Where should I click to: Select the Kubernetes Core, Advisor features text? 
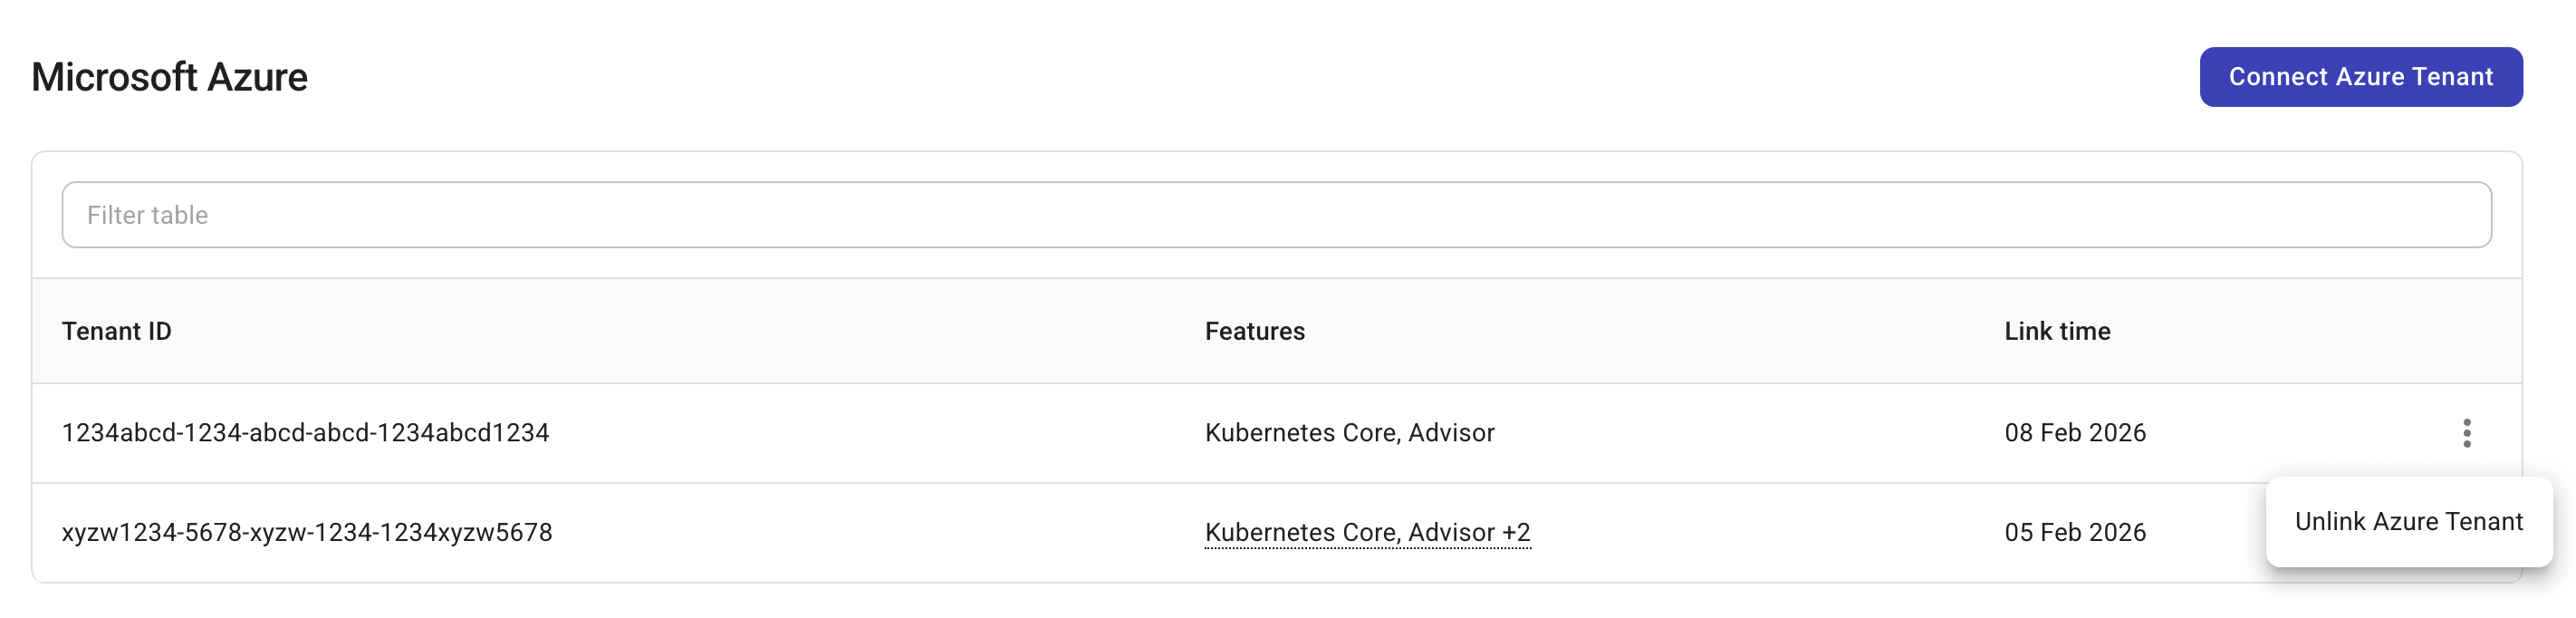pyautogui.click(x=1350, y=432)
